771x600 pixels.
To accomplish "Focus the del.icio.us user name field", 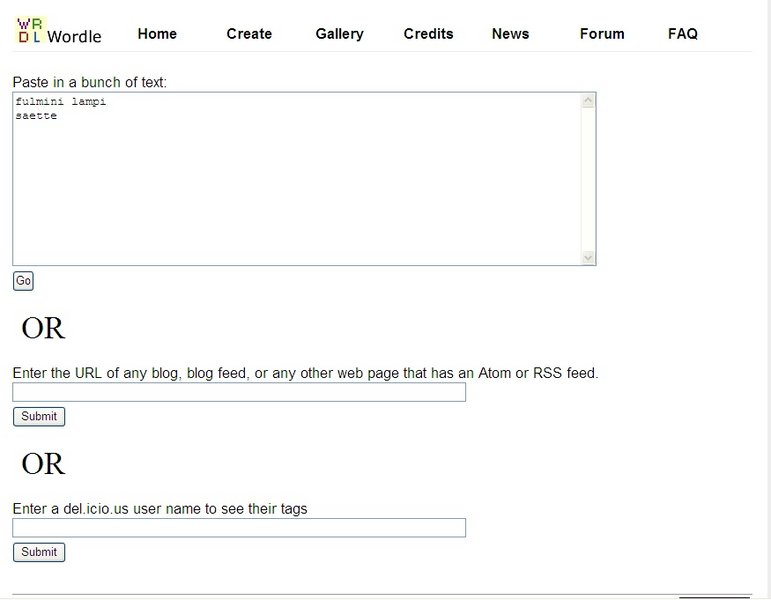I will pyautogui.click(x=239, y=528).
